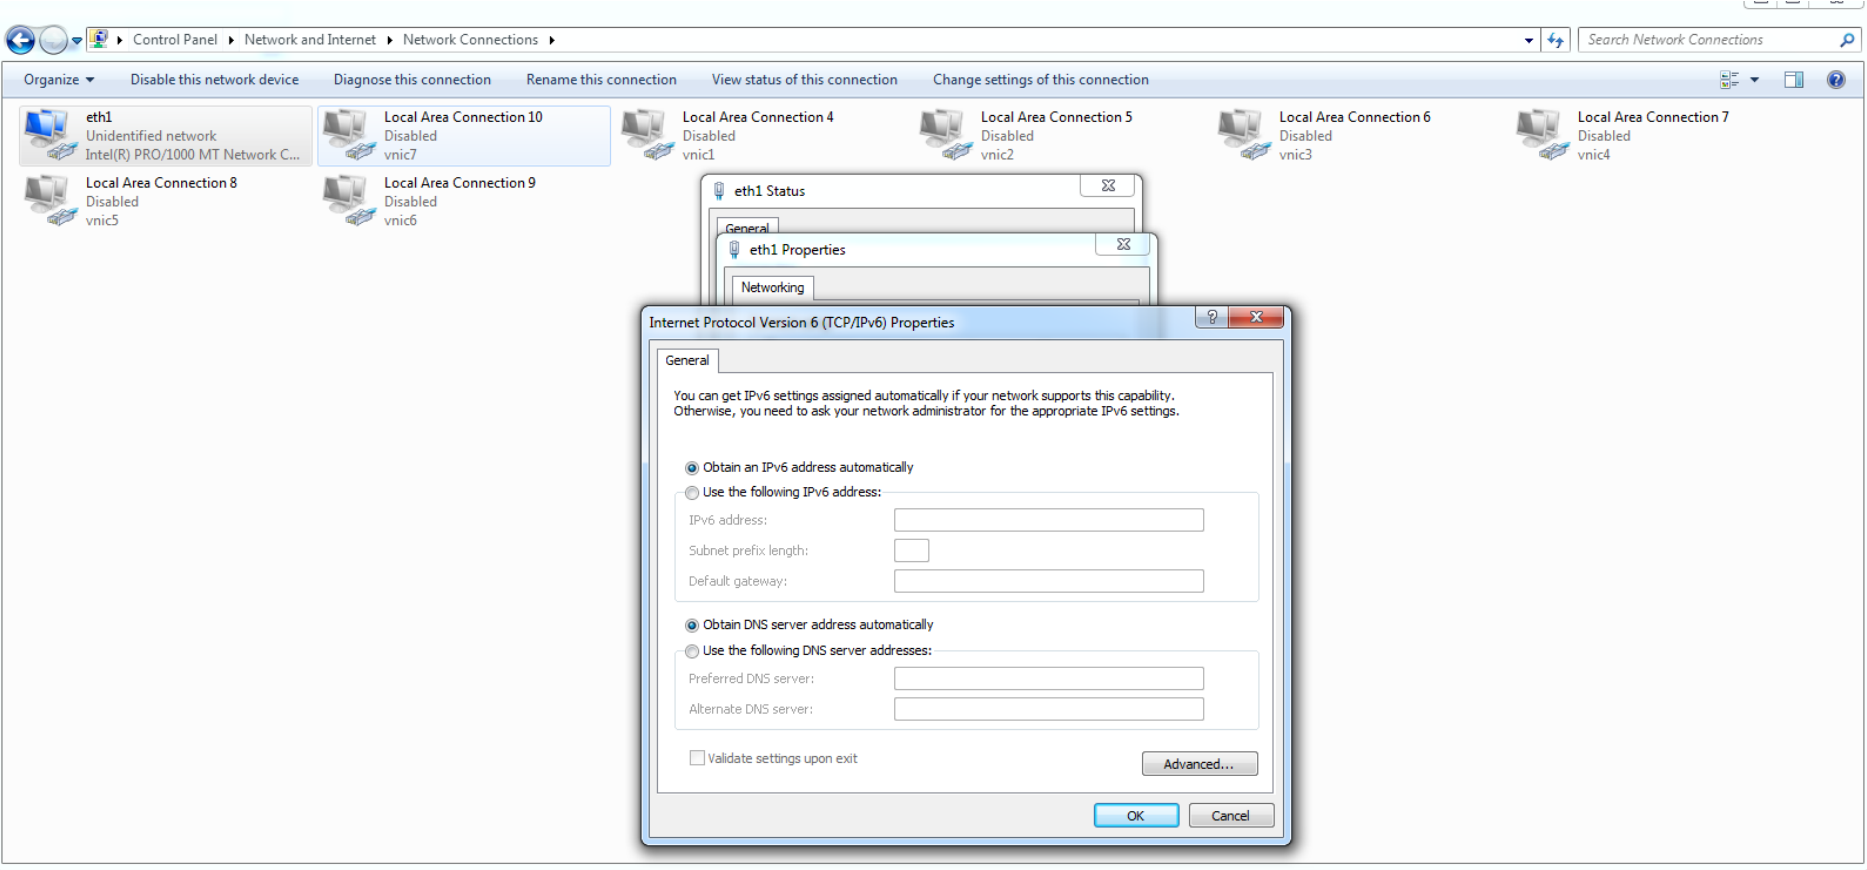1867x870 pixels.
Task: Select the Local Area Connection 7 icon
Action: click(1539, 135)
